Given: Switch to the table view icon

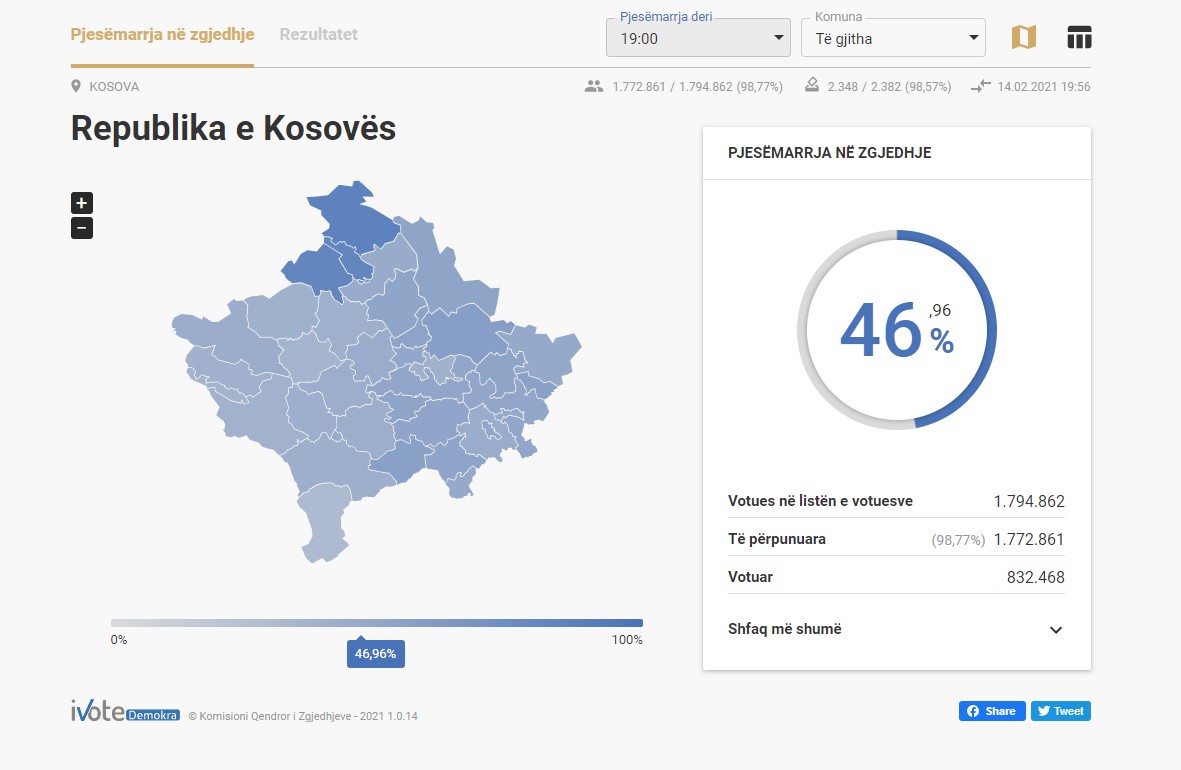Looking at the screenshot, I should click(x=1078, y=35).
